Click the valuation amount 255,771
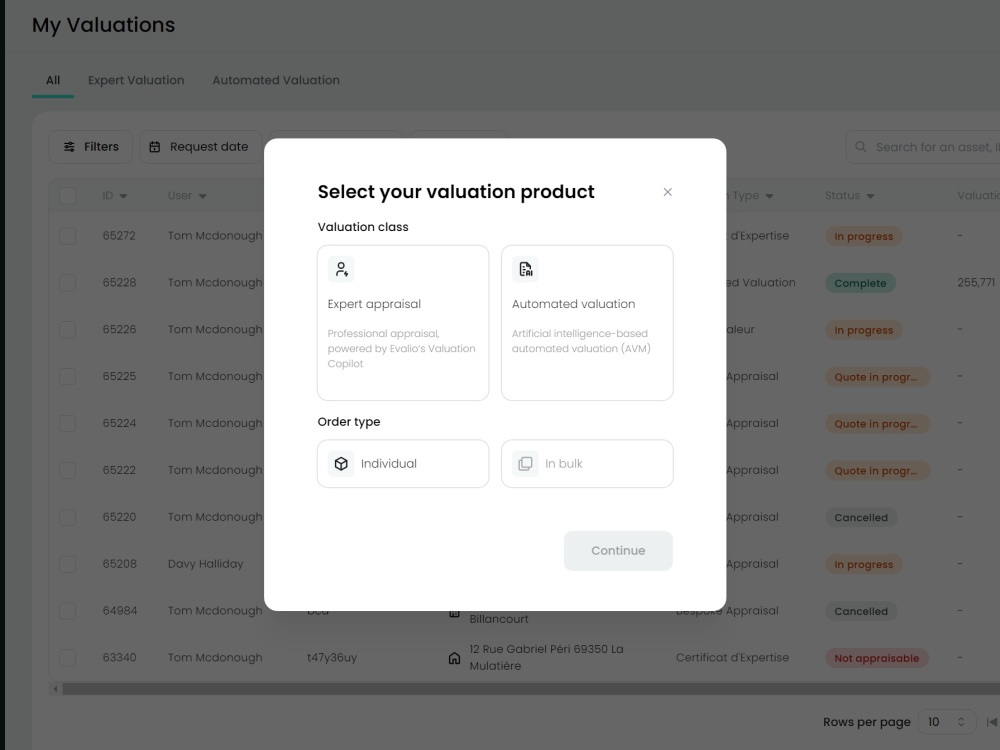1000x750 pixels. coord(976,283)
